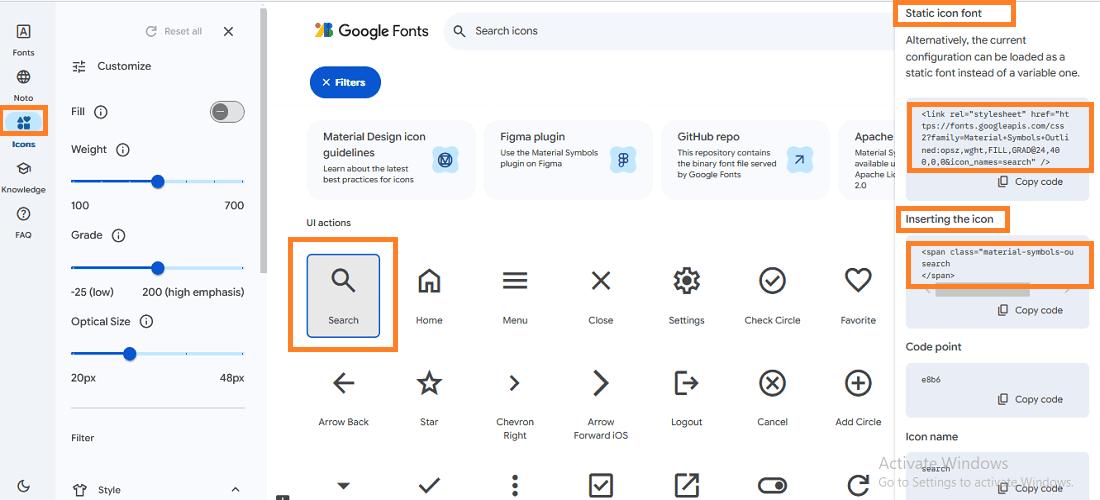
Task: Select the Menu hamburger icon tile
Action: pos(515,295)
